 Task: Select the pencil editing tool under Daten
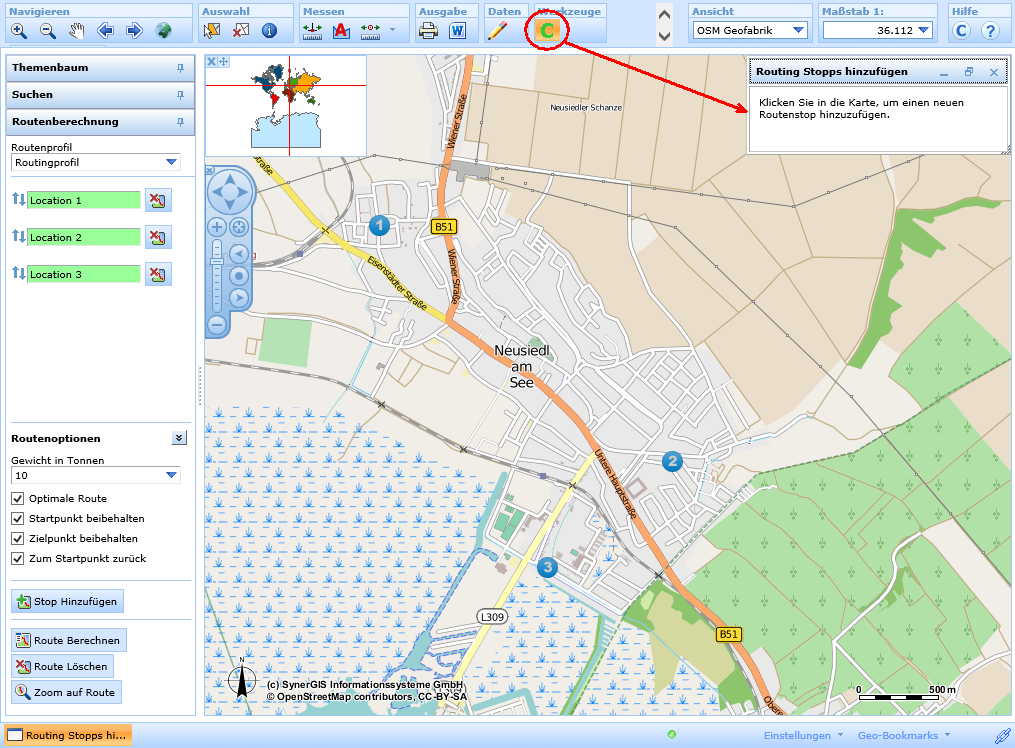497,30
